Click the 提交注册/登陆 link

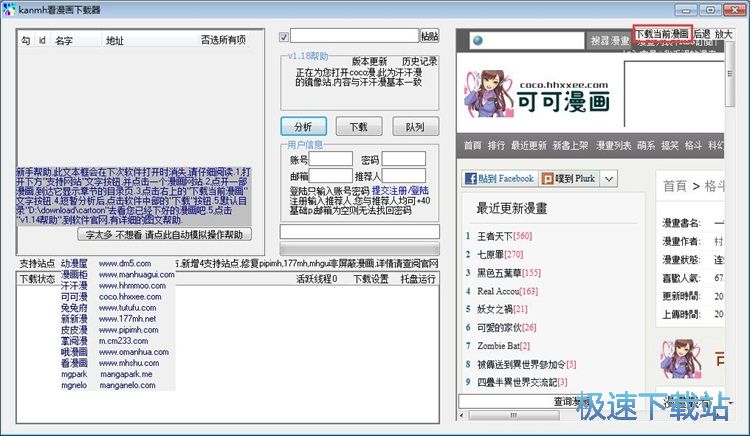pos(400,191)
